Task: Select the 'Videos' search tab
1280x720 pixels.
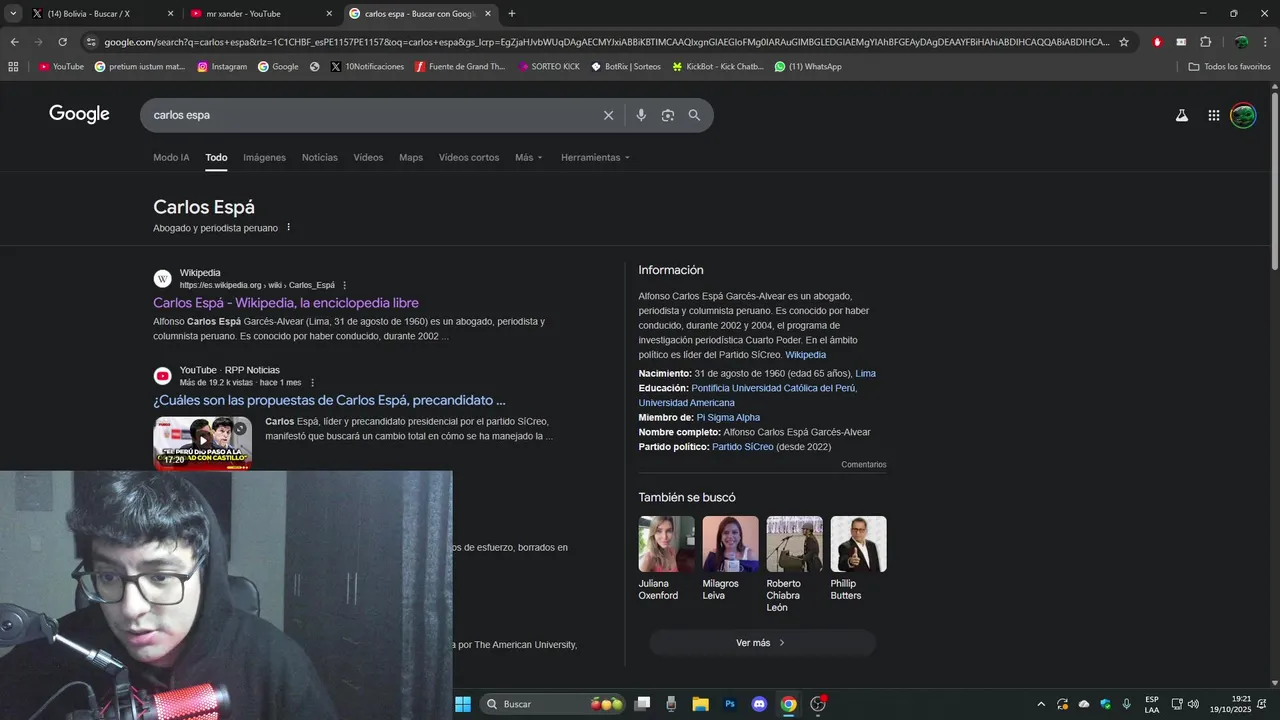Action: pyautogui.click(x=368, y=158)
